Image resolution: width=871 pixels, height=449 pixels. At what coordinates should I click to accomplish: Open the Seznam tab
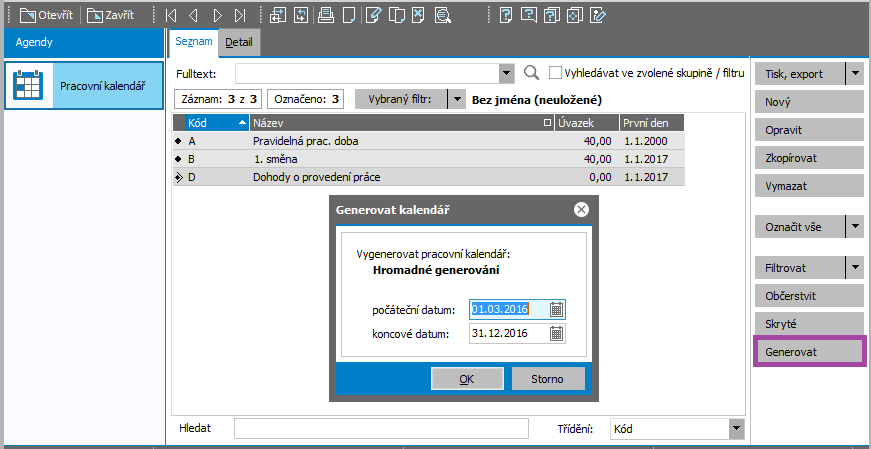tap(192, 42)
